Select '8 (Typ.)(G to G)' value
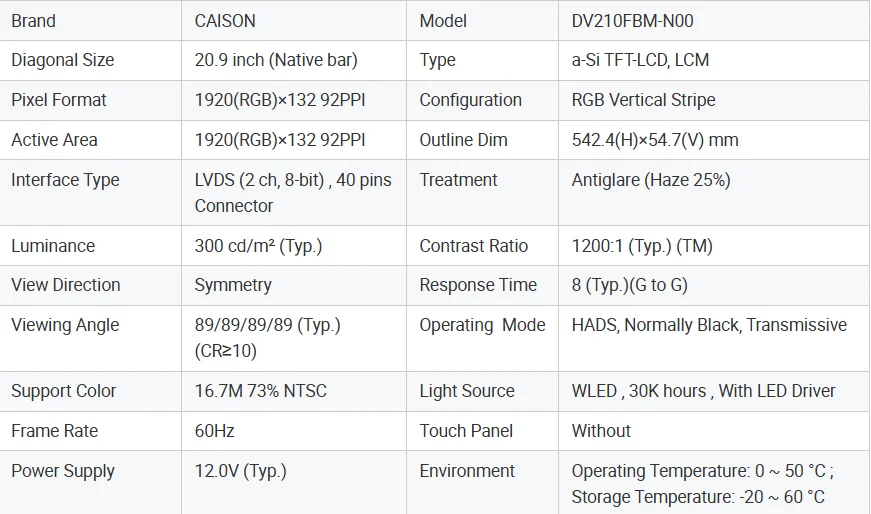 point(629,285)
